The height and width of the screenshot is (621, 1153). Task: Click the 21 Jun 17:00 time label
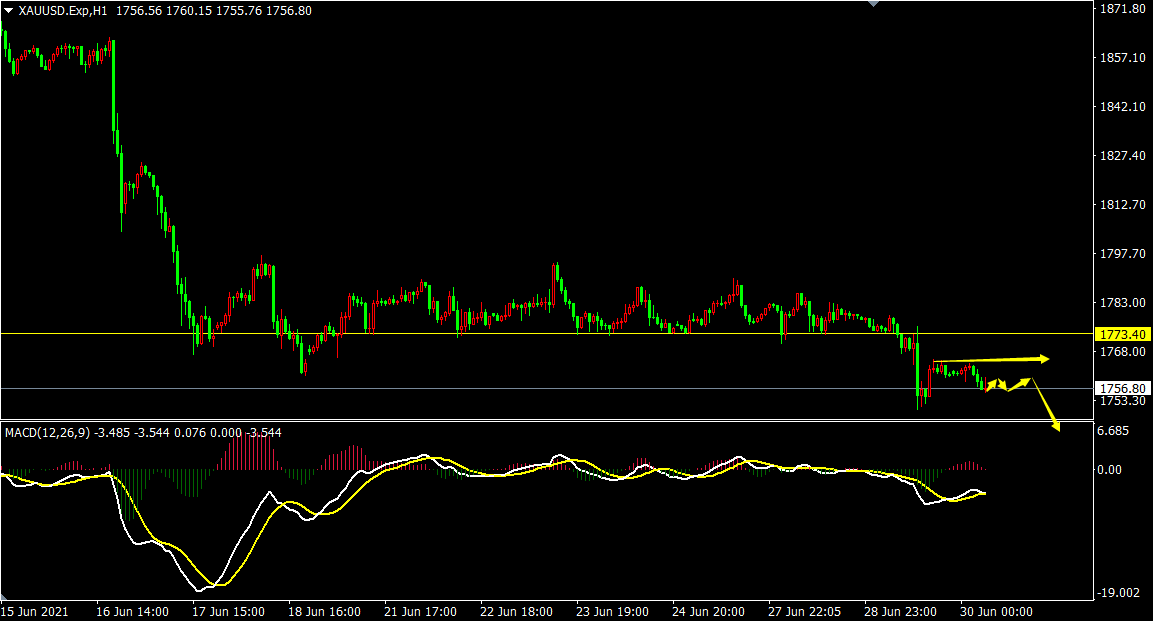pyautogui.click(x=420, y=611)
